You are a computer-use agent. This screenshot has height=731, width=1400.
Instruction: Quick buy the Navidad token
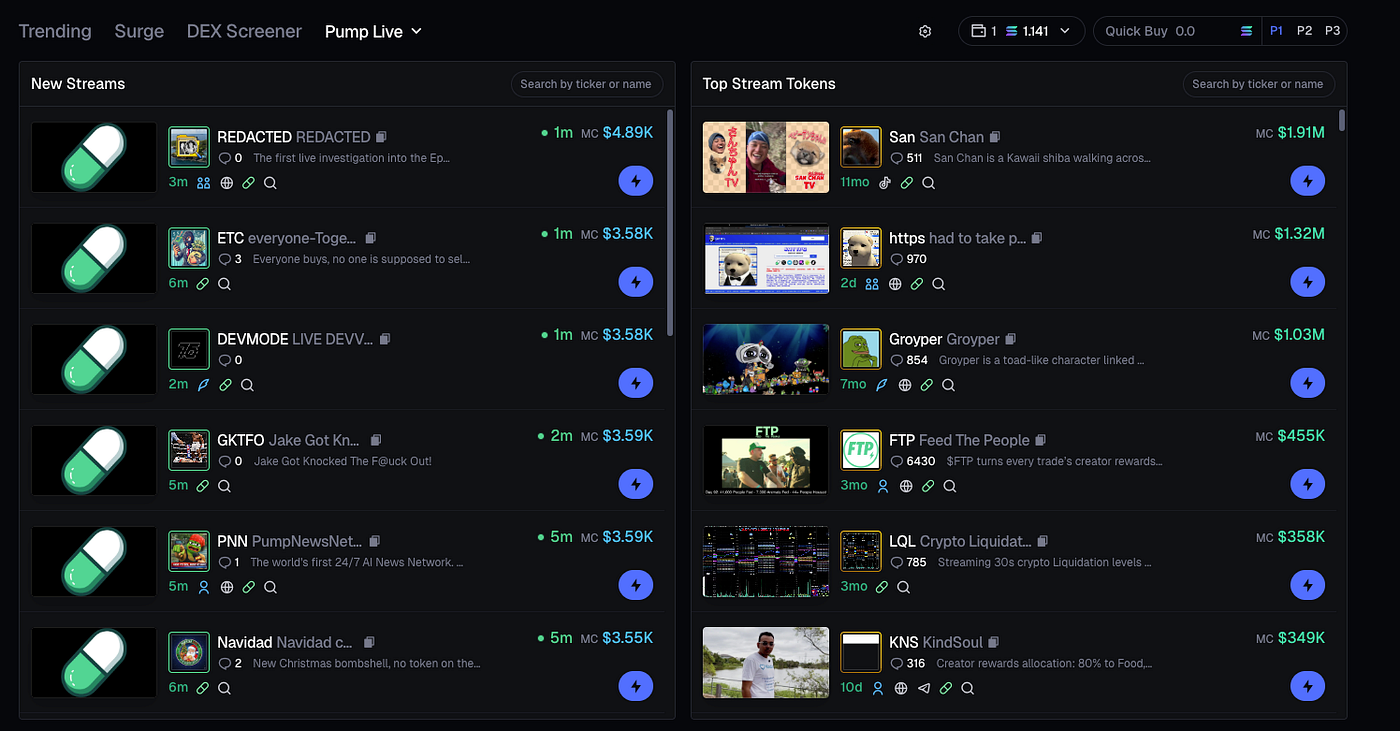[x=636, y=686]
